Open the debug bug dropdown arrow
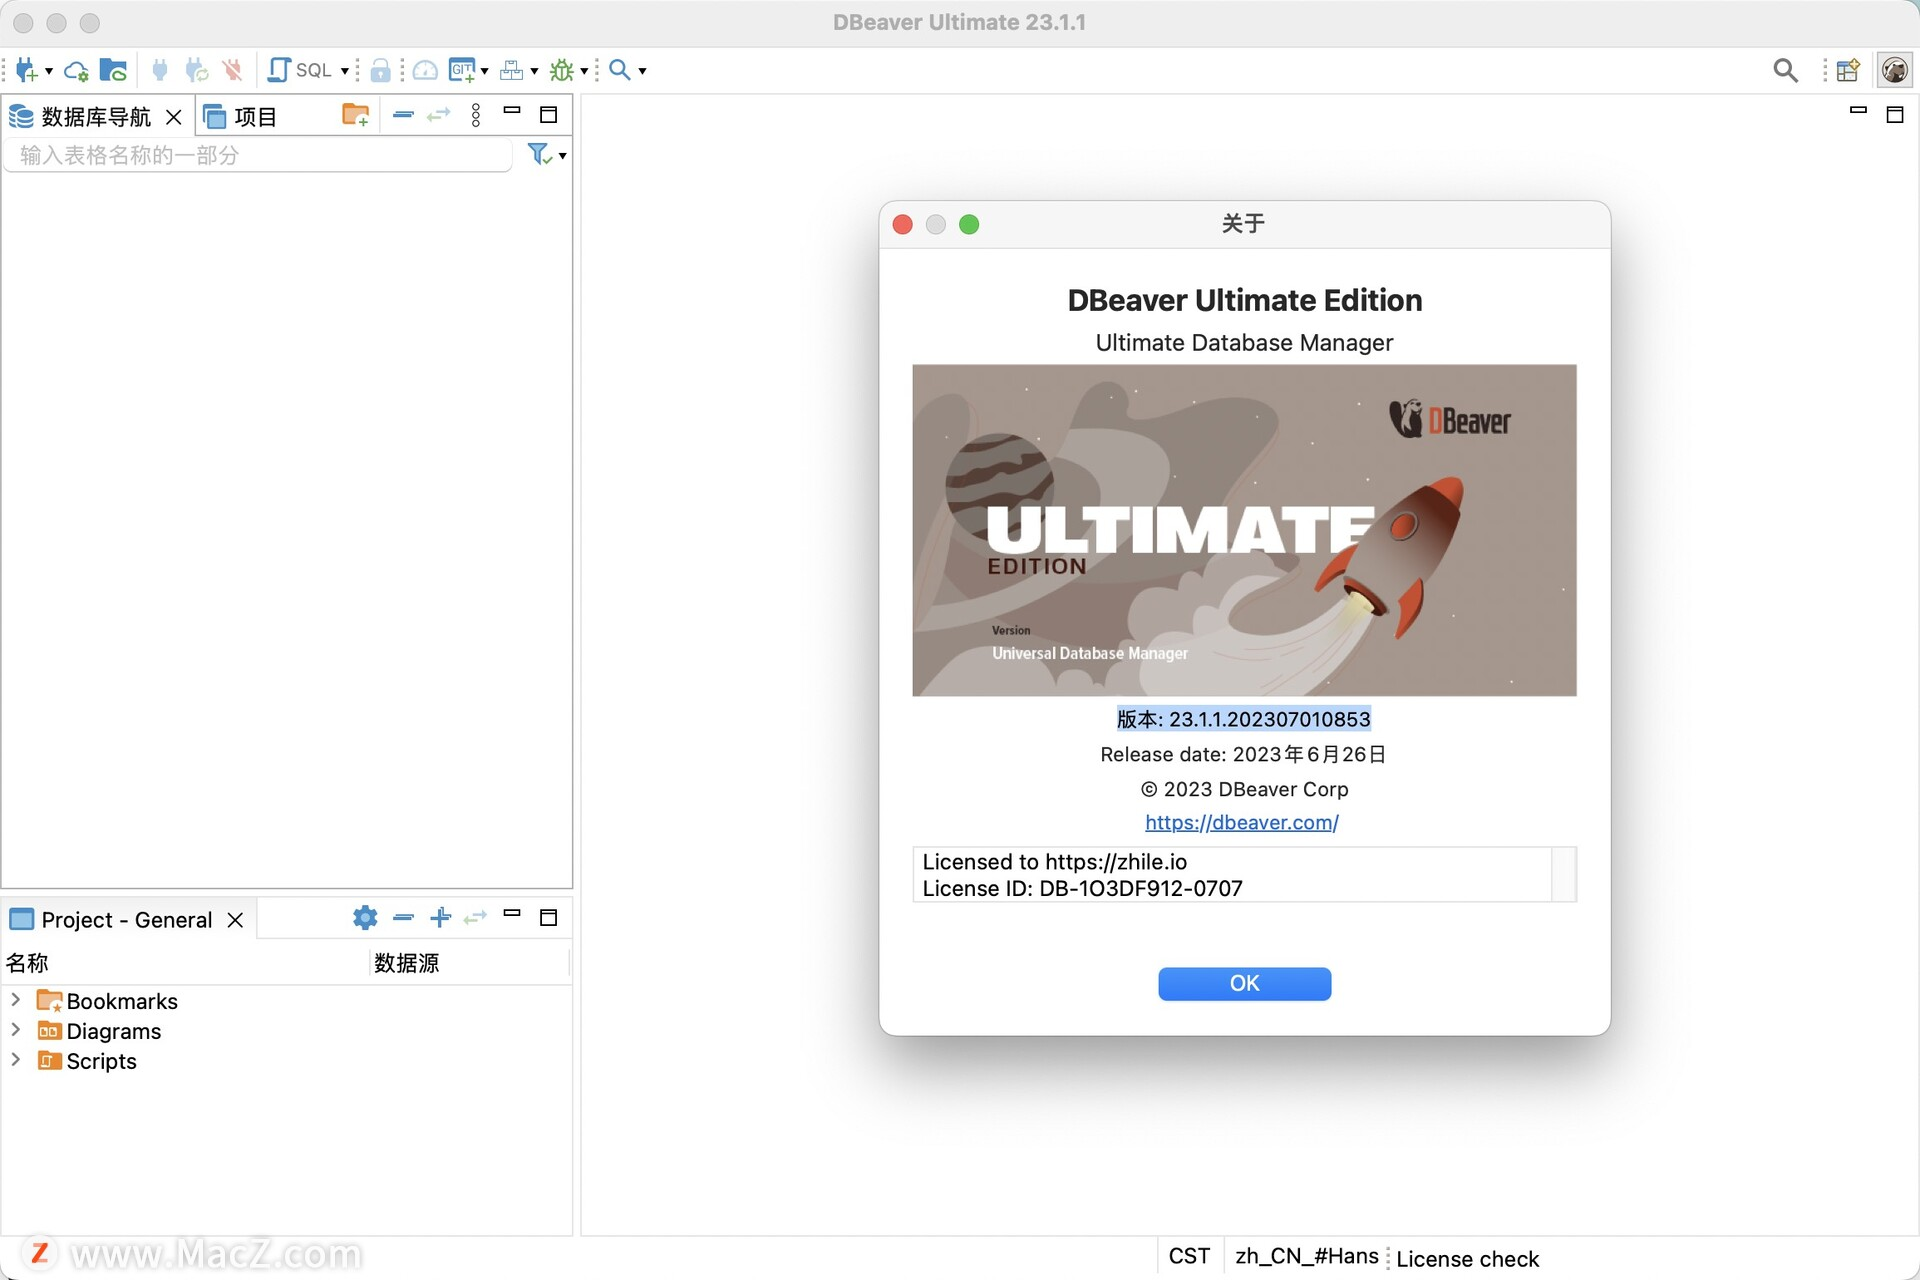The height and width of the screenshot is (1280, 1920). [x=584, y=71]
